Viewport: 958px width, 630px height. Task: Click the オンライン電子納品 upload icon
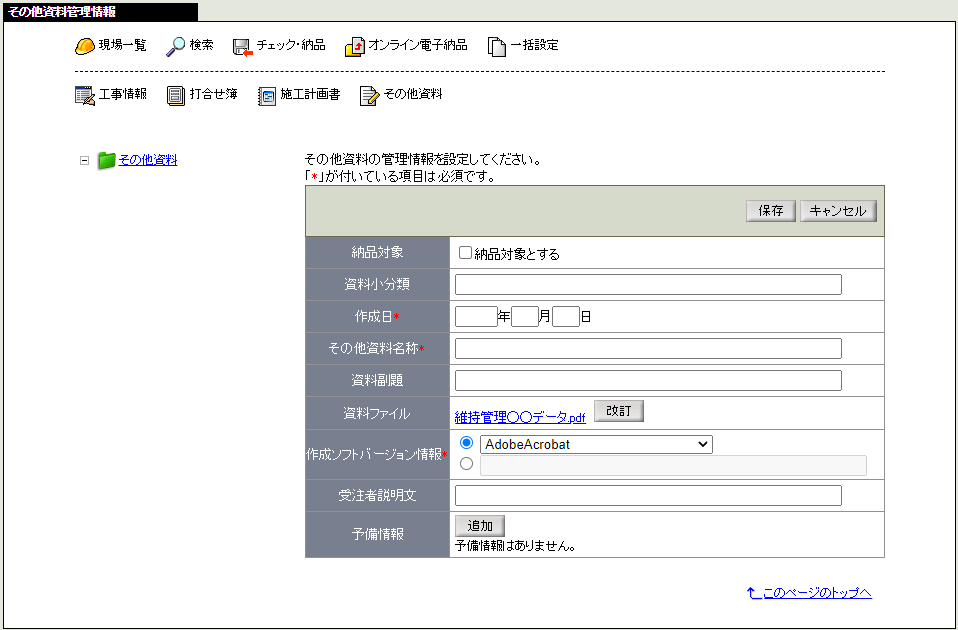pos(355,46)
